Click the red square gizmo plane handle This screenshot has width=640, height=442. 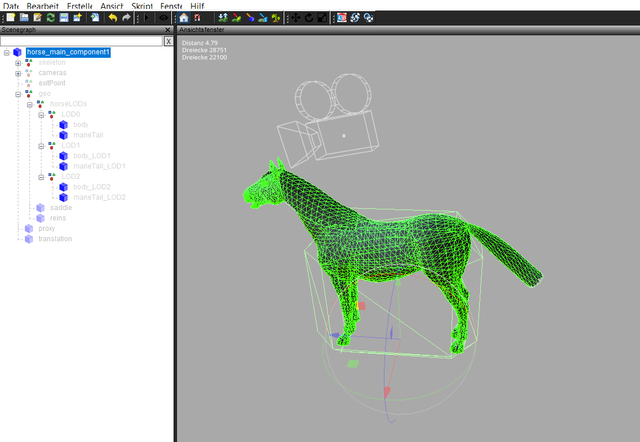(x=361, y=306)
